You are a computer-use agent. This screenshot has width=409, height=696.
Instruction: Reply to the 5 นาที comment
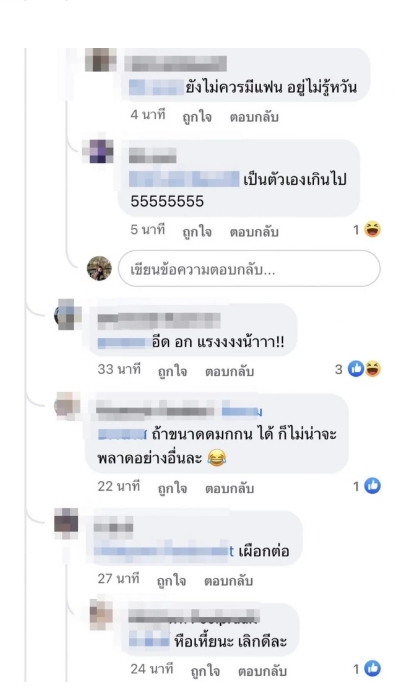click(254, 231)
